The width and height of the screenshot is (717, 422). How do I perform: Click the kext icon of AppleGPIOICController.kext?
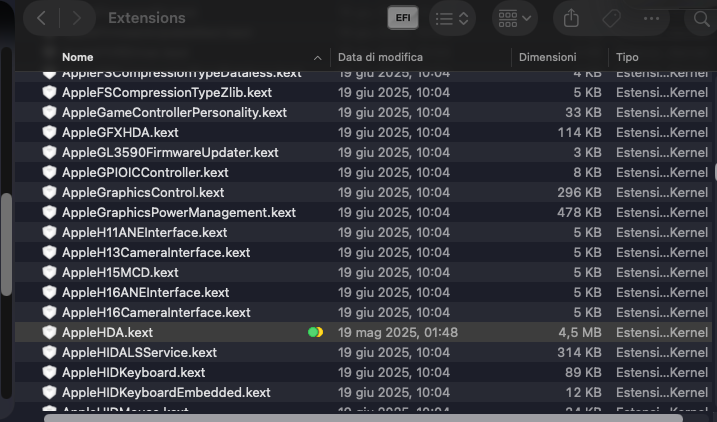pyautogui.click(x=49, y=172)
